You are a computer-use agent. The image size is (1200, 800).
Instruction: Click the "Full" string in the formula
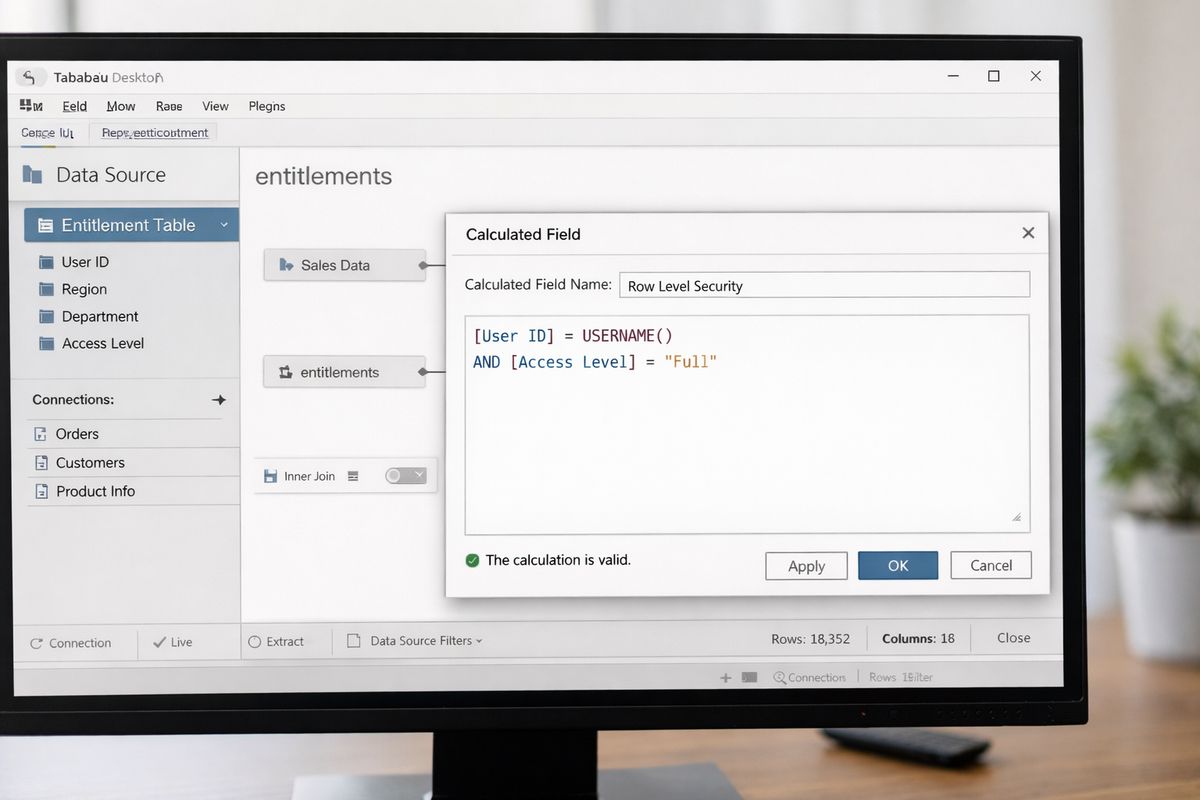pos(691,361)
